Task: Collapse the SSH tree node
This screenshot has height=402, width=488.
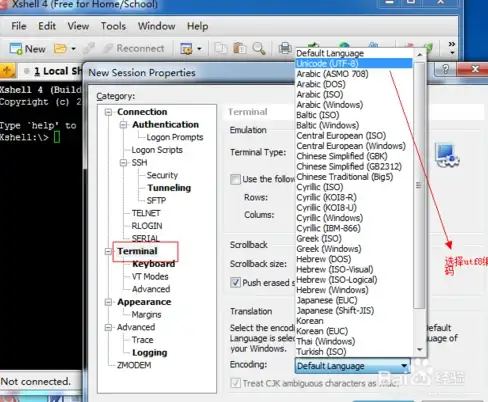Action: pyautogui.click(x=123, y=163)
